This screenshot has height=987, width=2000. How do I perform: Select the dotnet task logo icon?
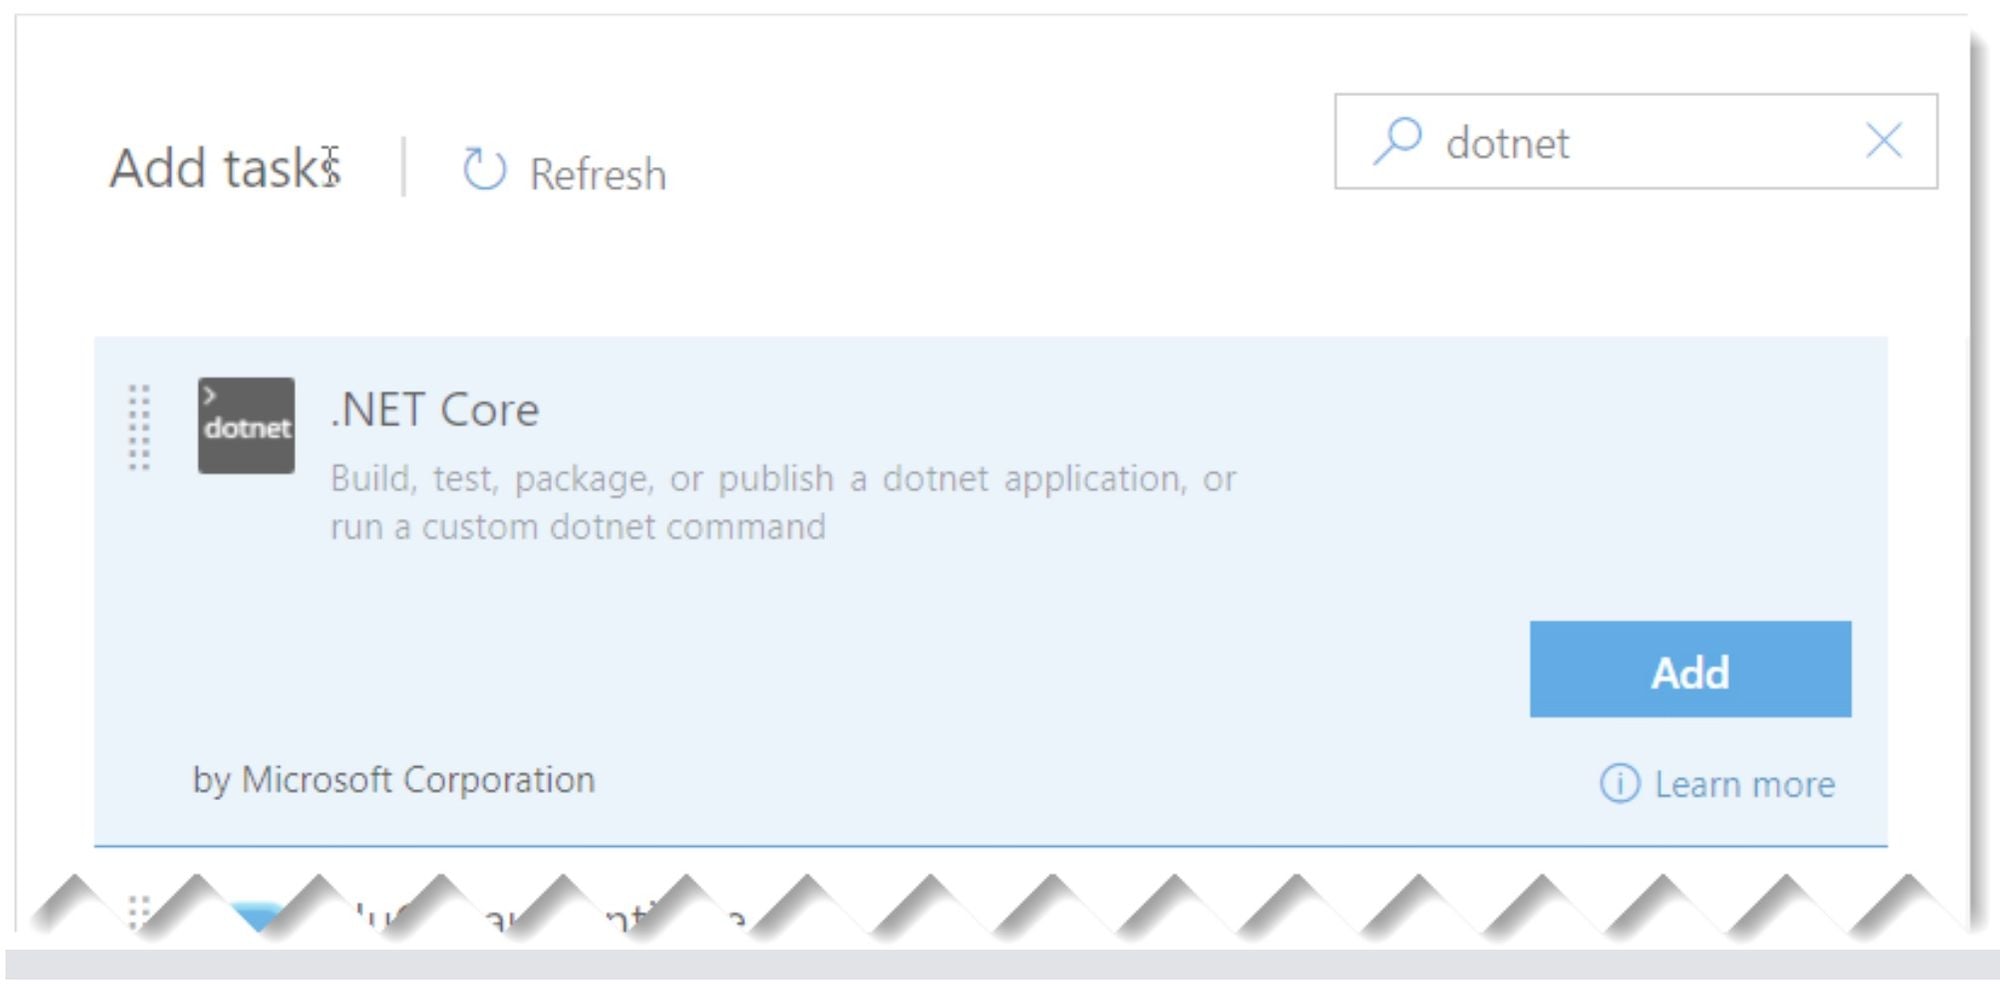pyautogui.click(x=246, y=424)
